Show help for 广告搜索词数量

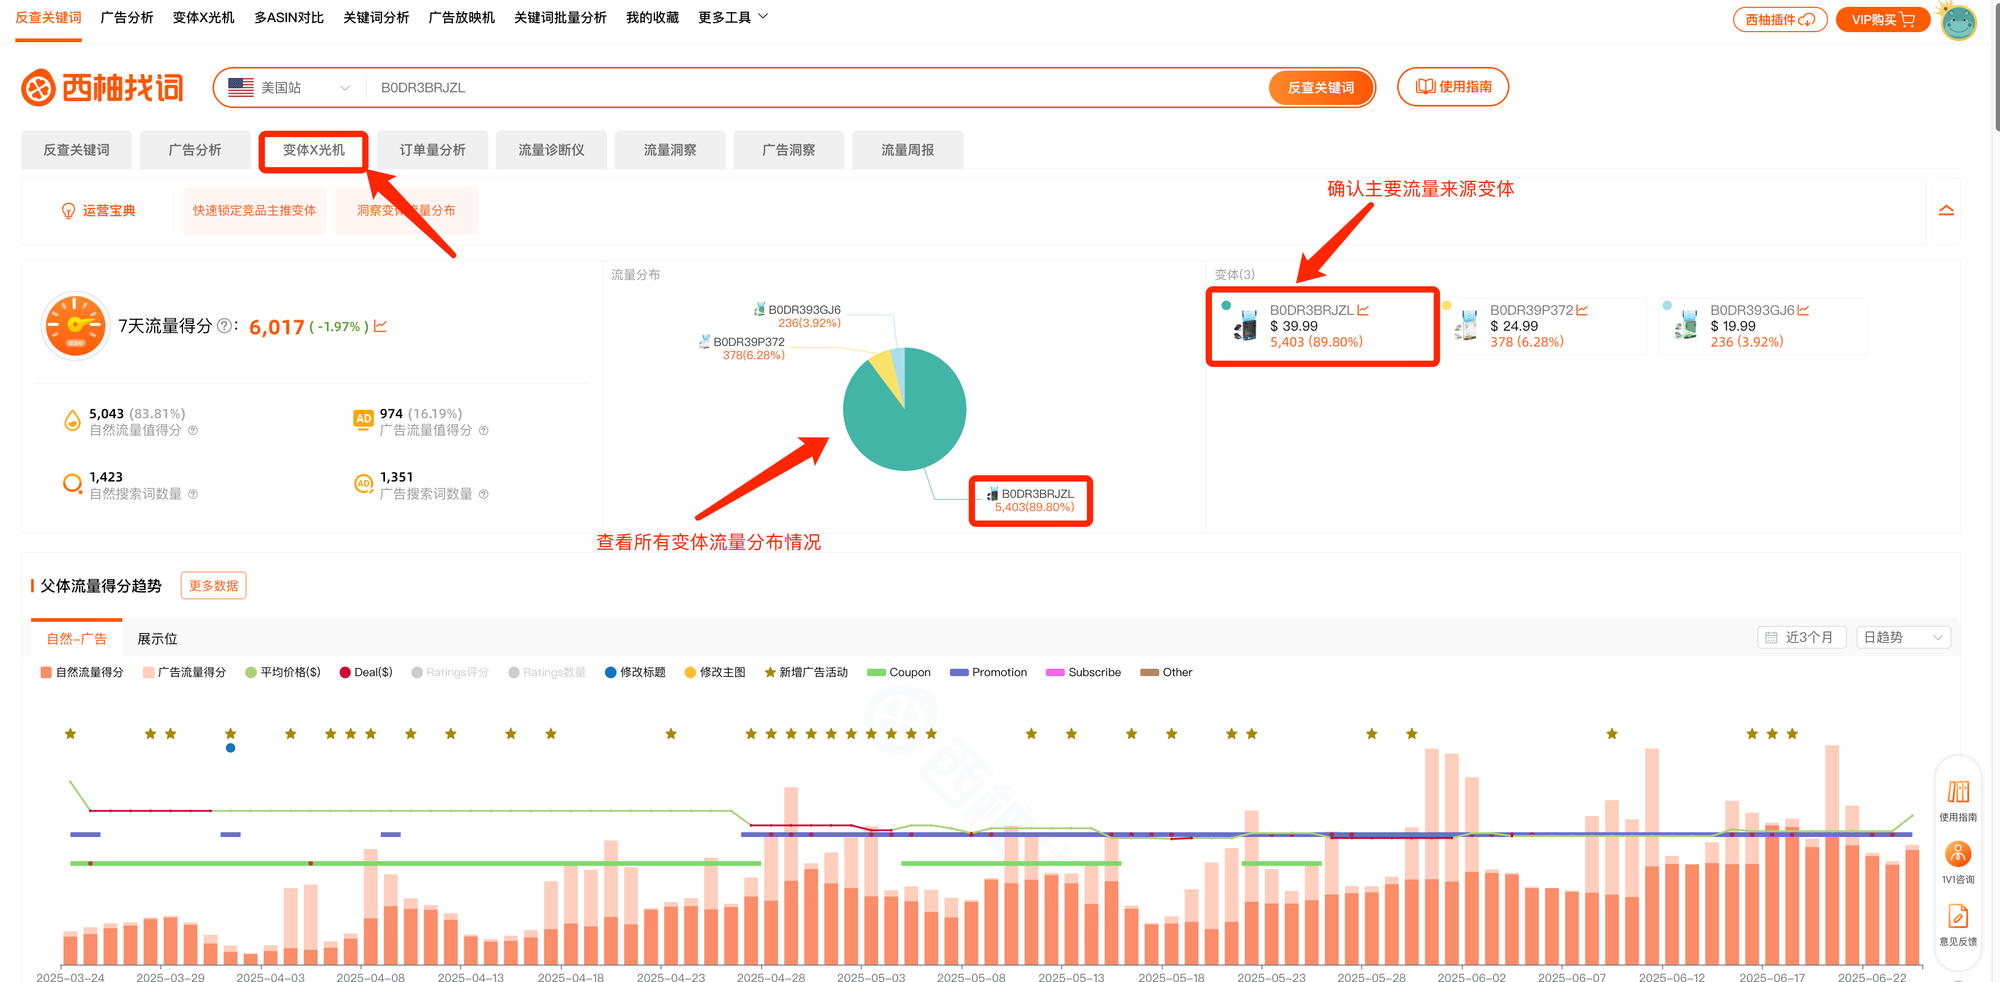[x=484, y=494]
